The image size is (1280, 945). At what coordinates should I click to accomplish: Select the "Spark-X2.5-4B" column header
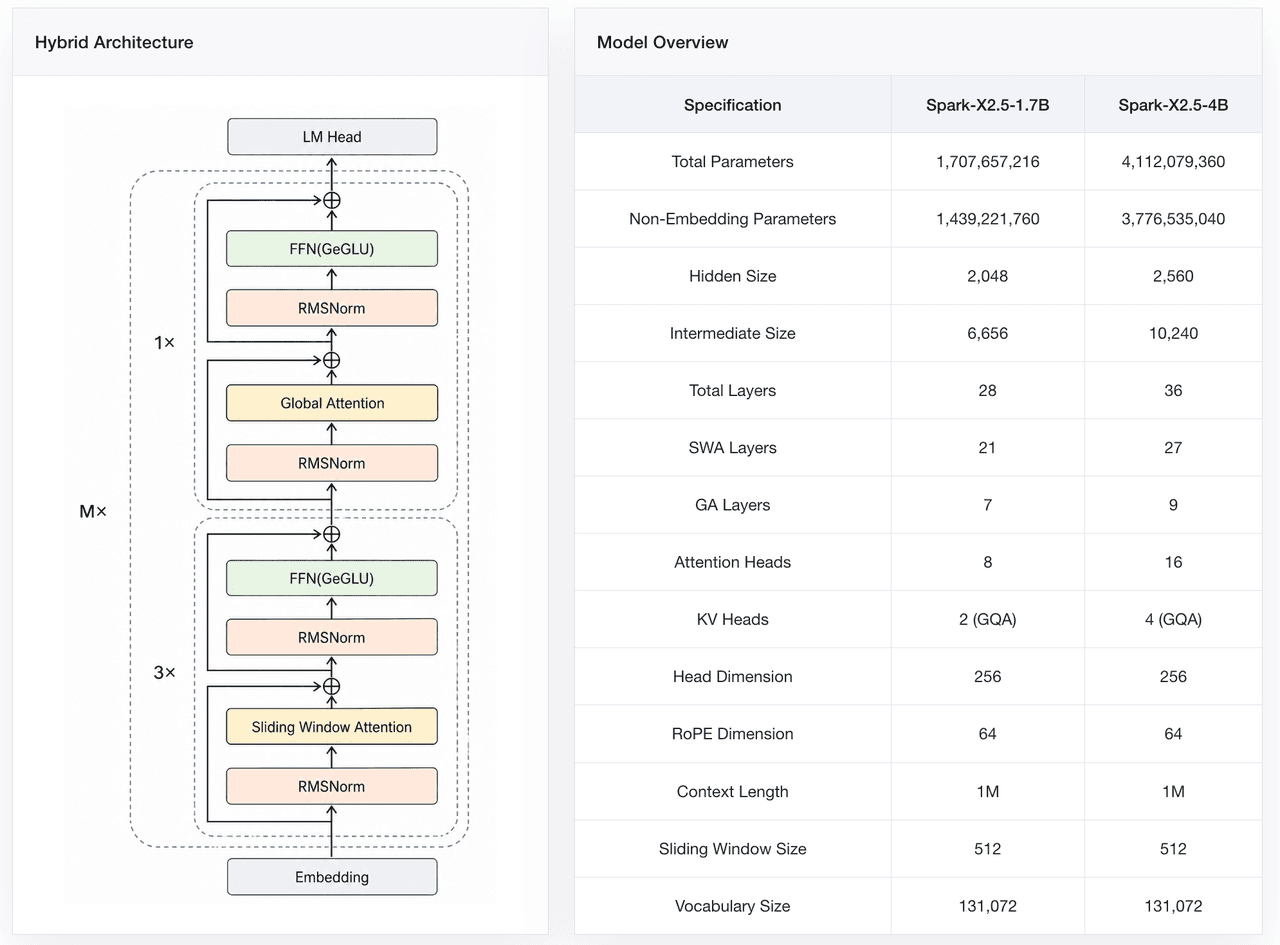point(1173,105)
